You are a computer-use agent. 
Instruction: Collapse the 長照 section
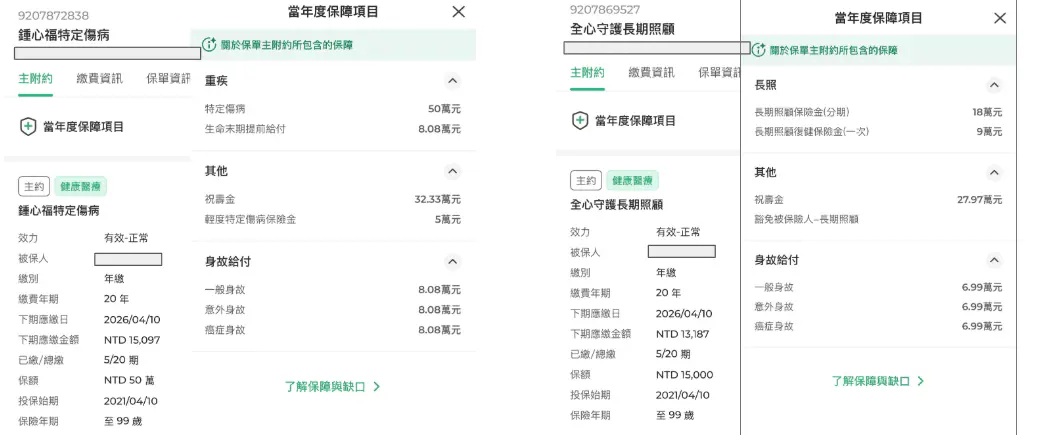coord(993,86)
